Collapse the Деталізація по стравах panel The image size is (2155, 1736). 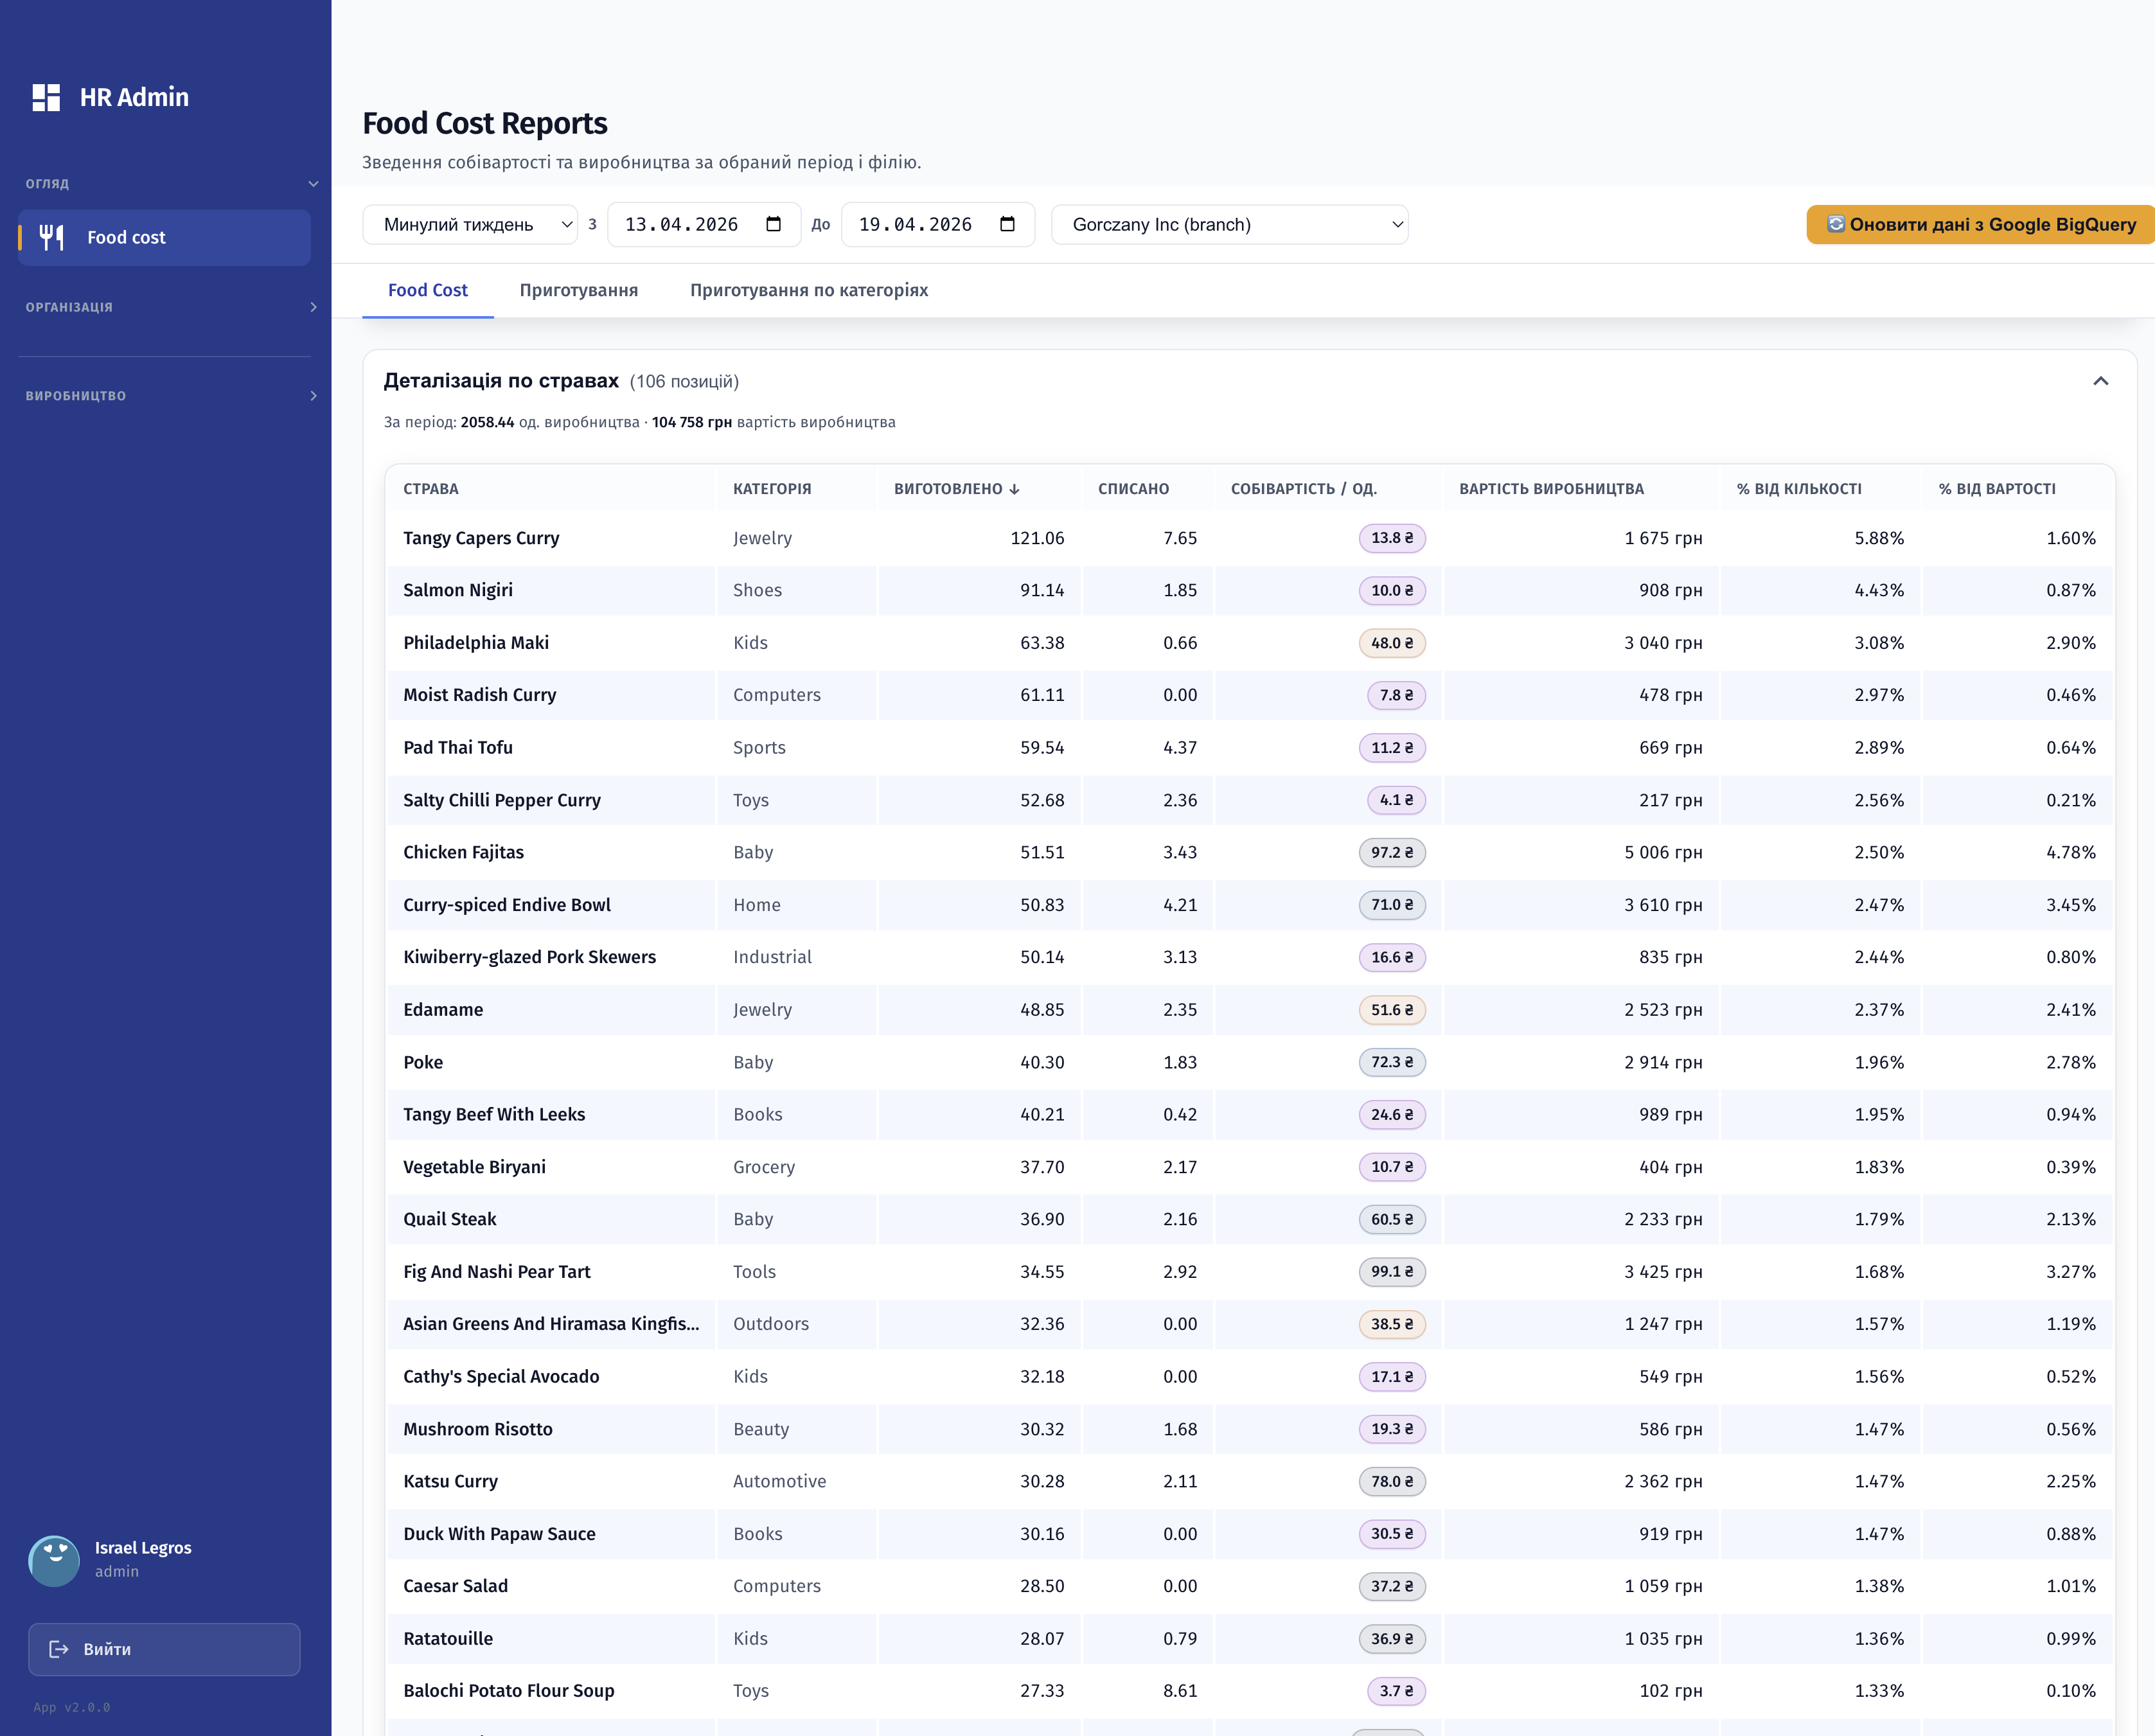[2100, 381]
